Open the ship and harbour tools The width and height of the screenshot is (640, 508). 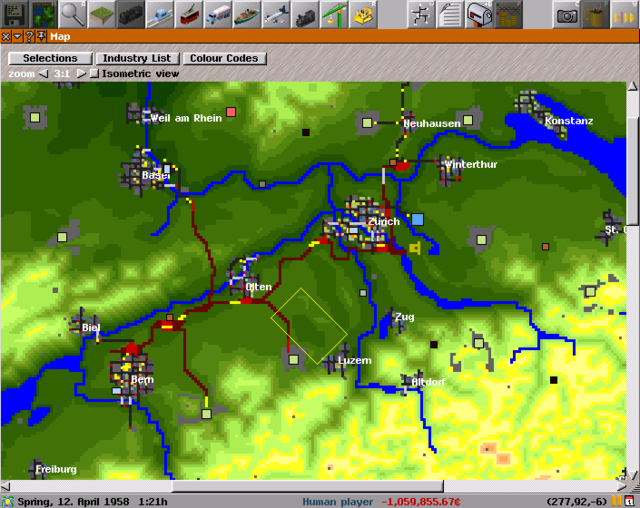pos(247,14)
